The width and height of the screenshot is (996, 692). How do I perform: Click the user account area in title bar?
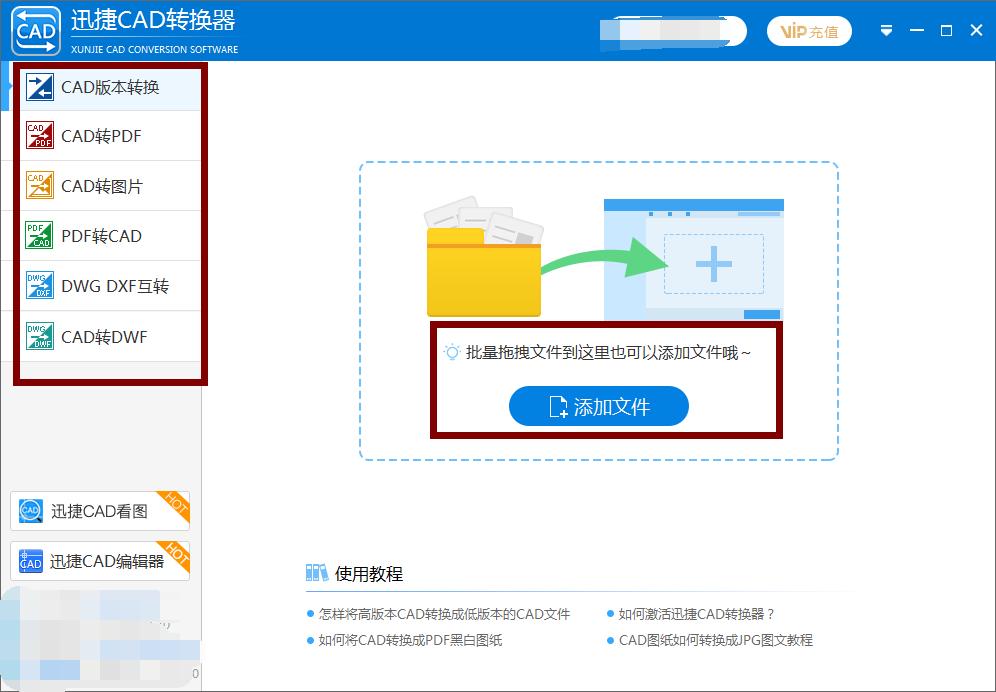670,31
